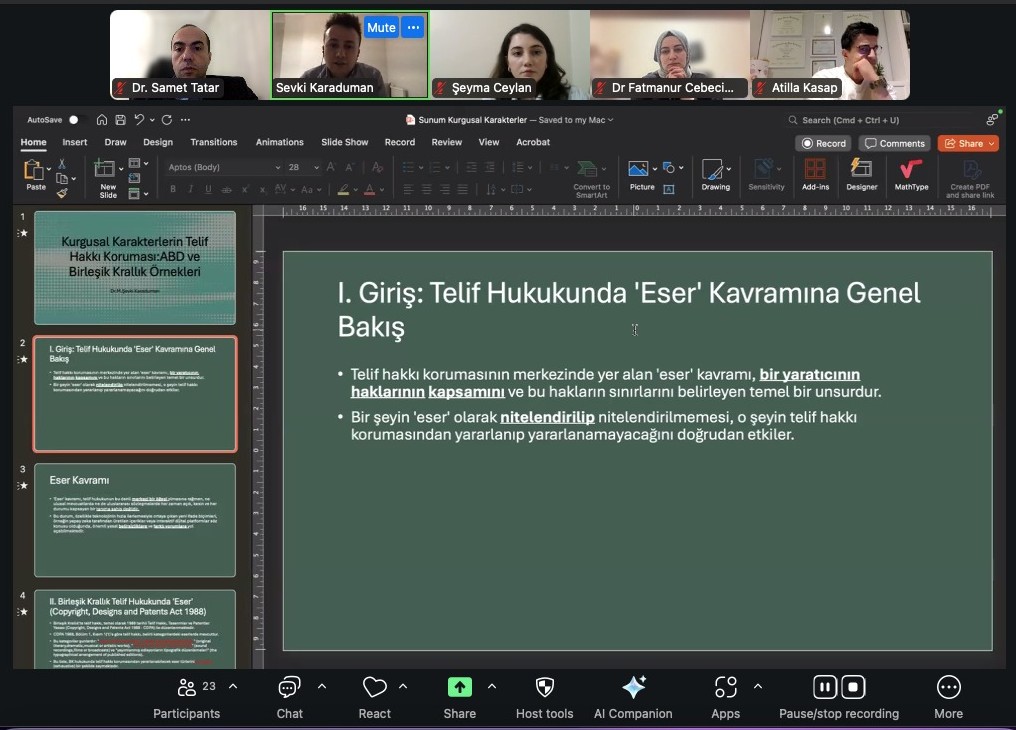Open the Zoom Participants panel

(x=186, y=688)
